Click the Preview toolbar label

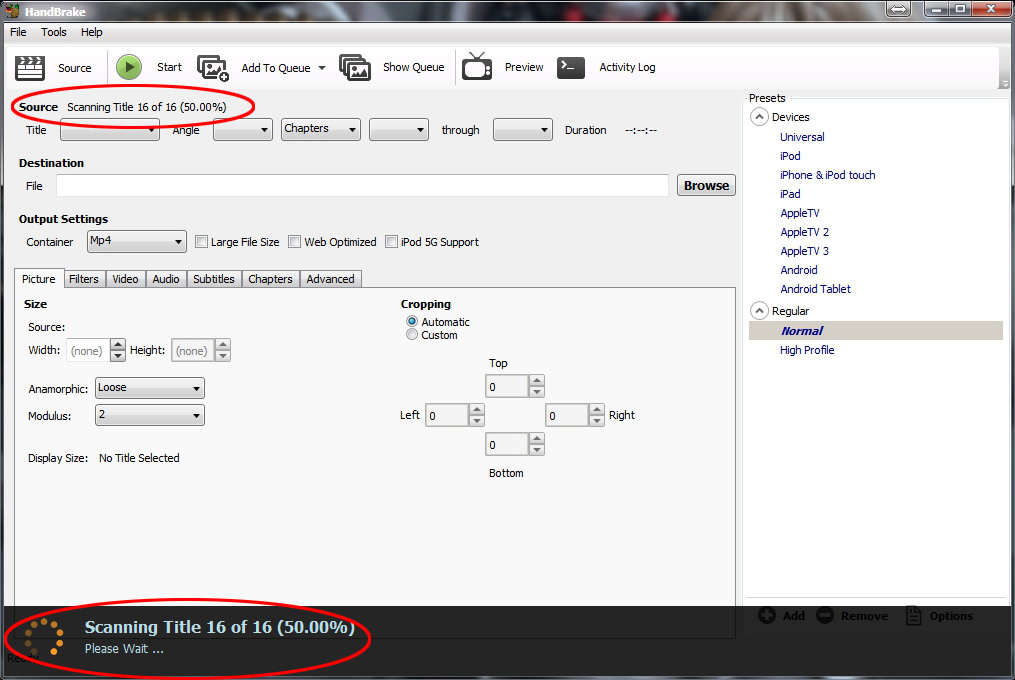pyautogui.click(x=524, y=67)
